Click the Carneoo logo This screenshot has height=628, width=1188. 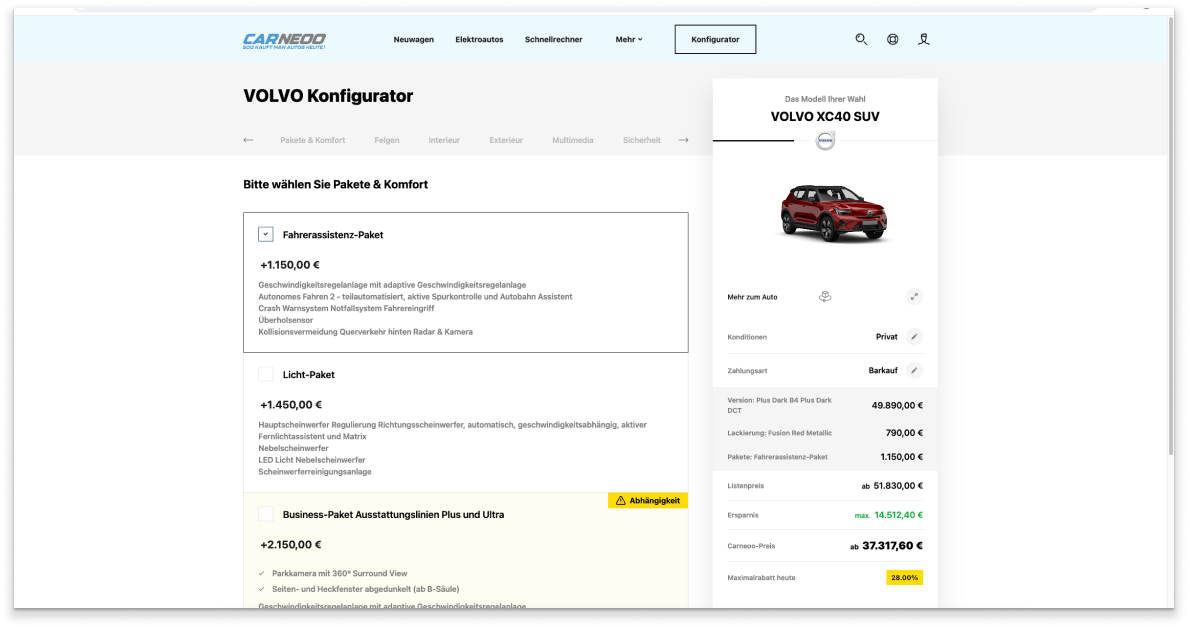284,40
